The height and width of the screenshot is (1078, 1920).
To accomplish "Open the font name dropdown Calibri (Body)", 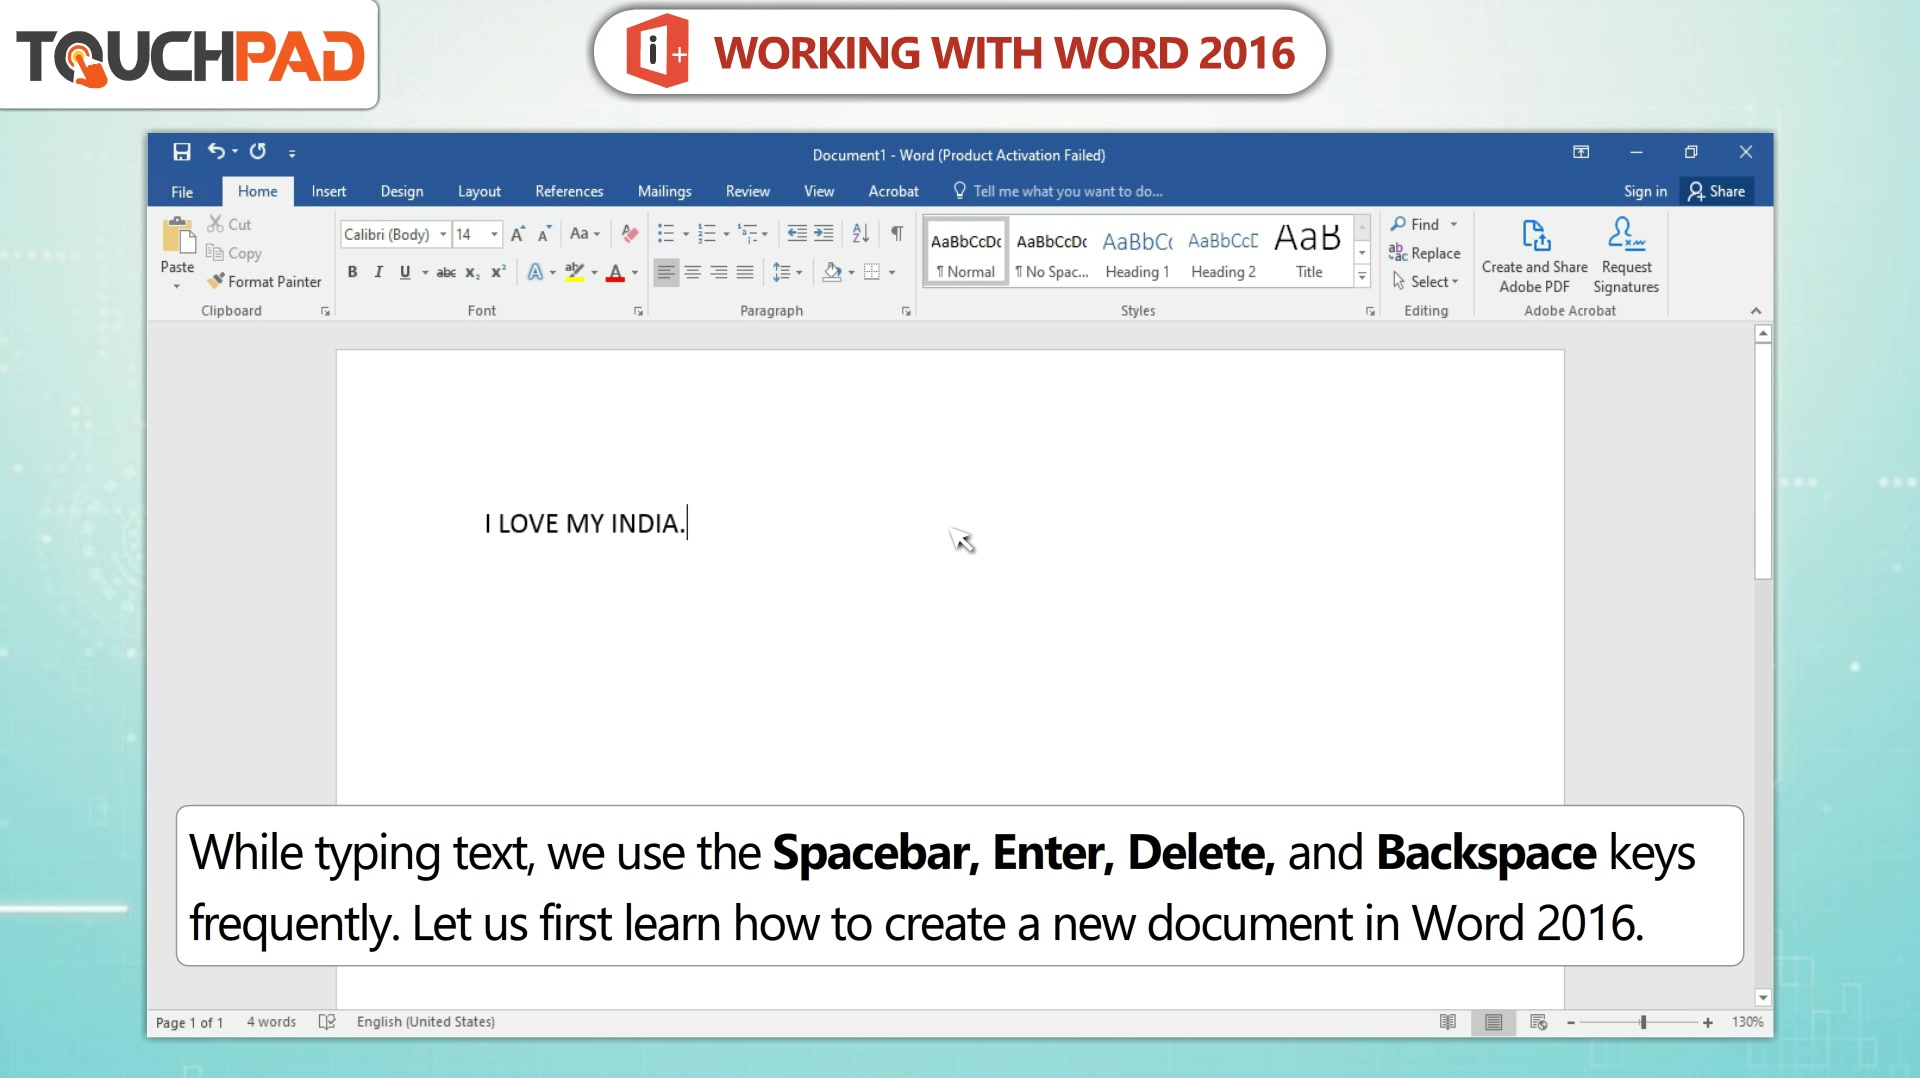I will [x=443, y=234].
